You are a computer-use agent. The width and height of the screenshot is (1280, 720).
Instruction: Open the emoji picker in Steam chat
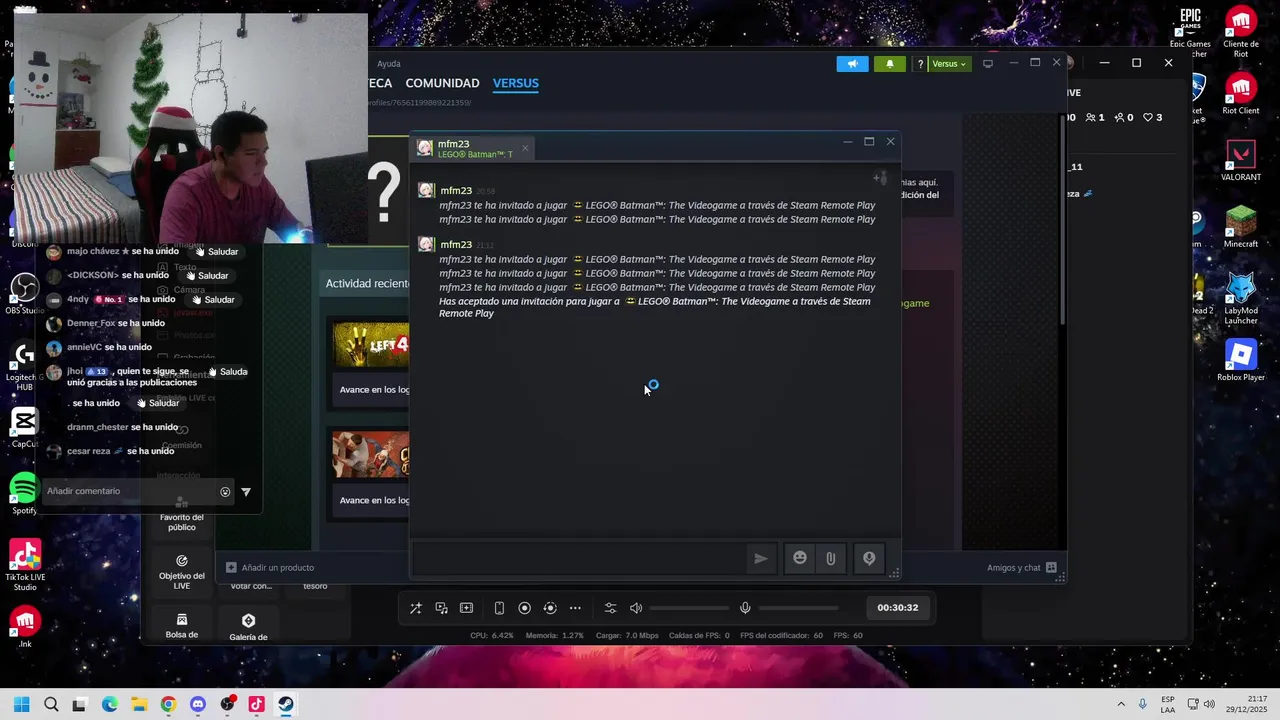click(800, 559)
